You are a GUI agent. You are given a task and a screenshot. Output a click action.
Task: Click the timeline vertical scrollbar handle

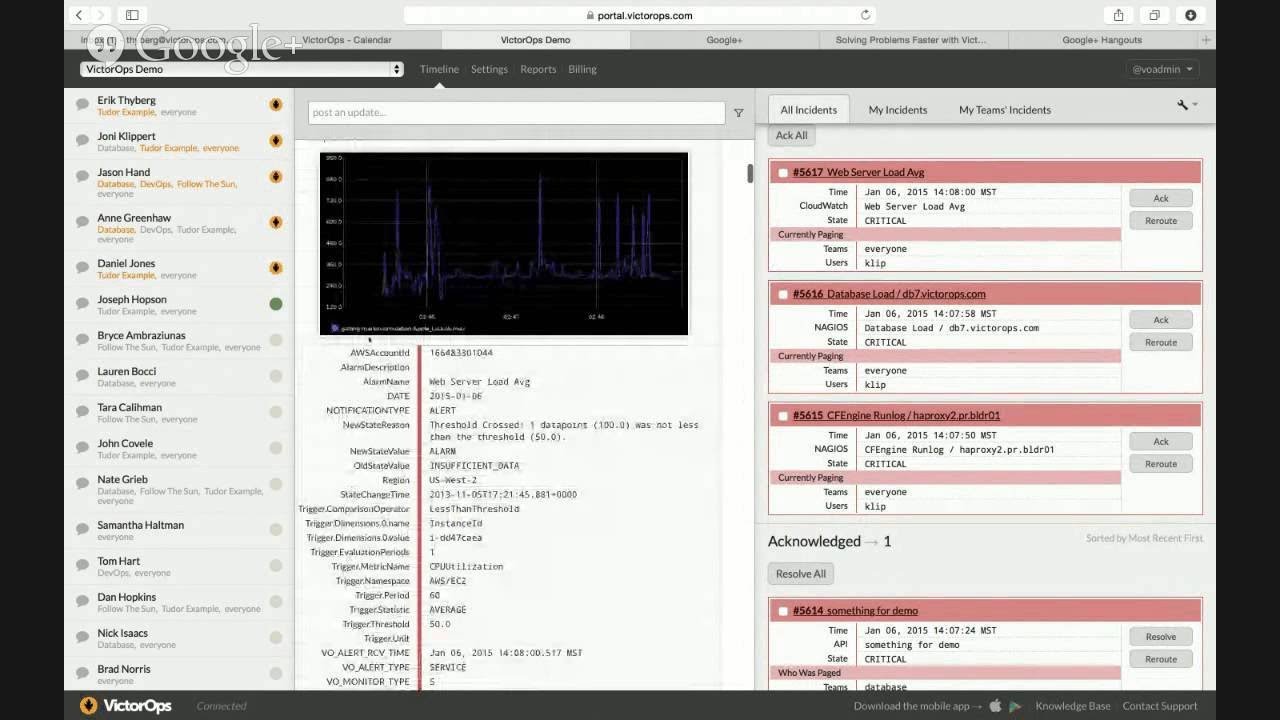[750, 173]
